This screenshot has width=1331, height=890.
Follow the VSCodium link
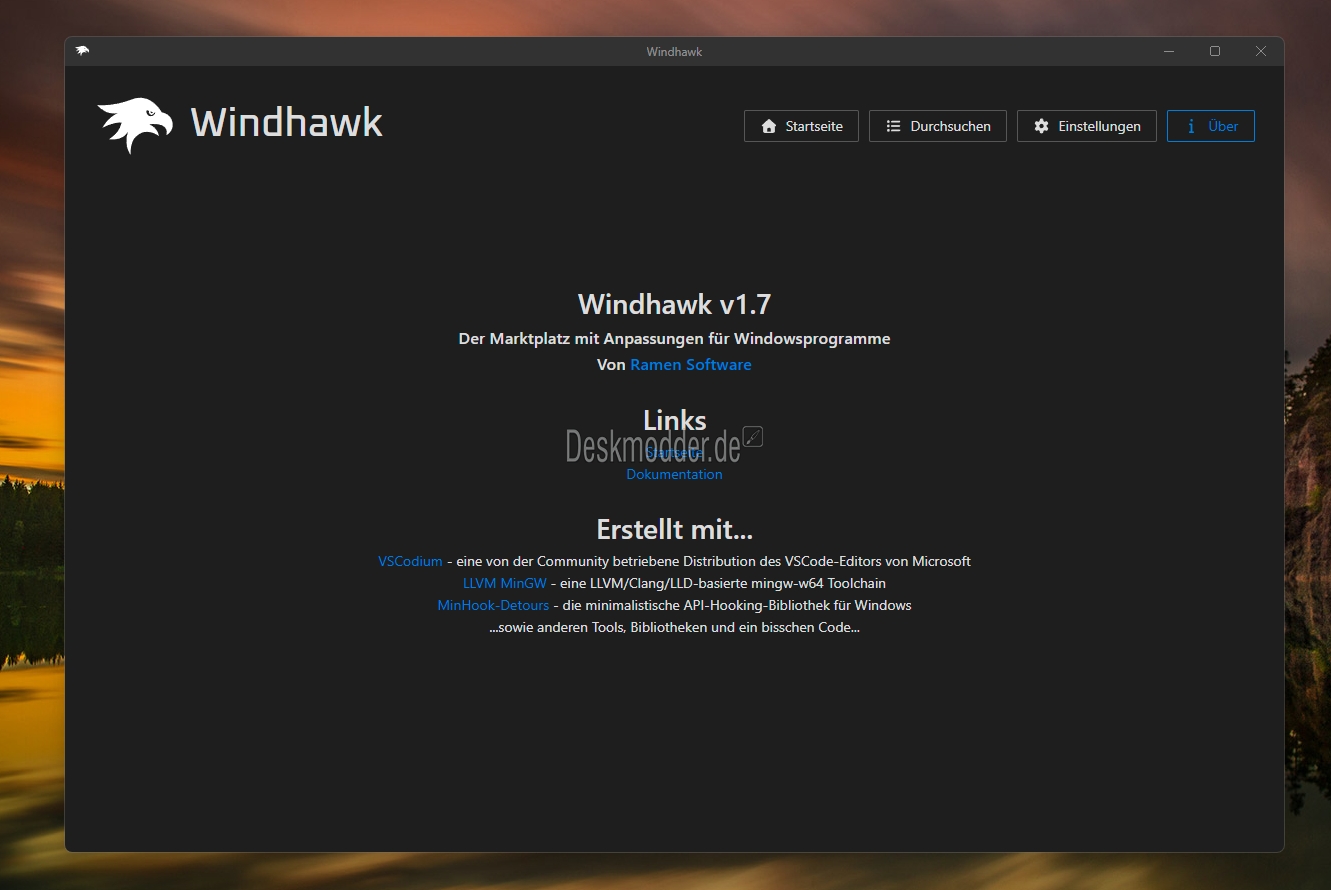tap(410, 561)
